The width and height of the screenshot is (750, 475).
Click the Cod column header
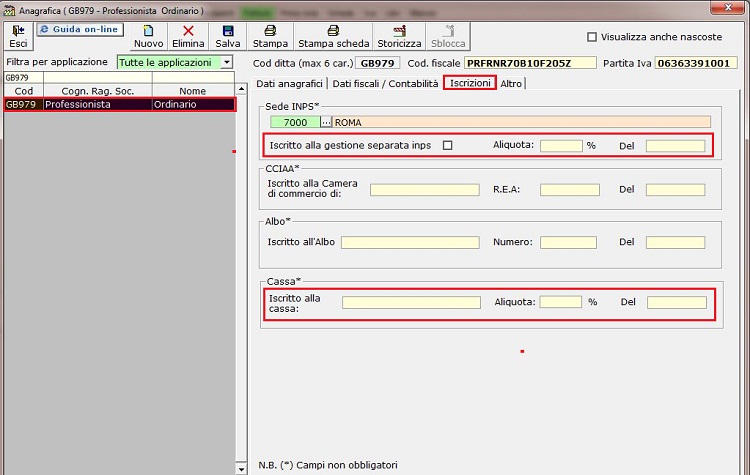(x=23, y=91)
